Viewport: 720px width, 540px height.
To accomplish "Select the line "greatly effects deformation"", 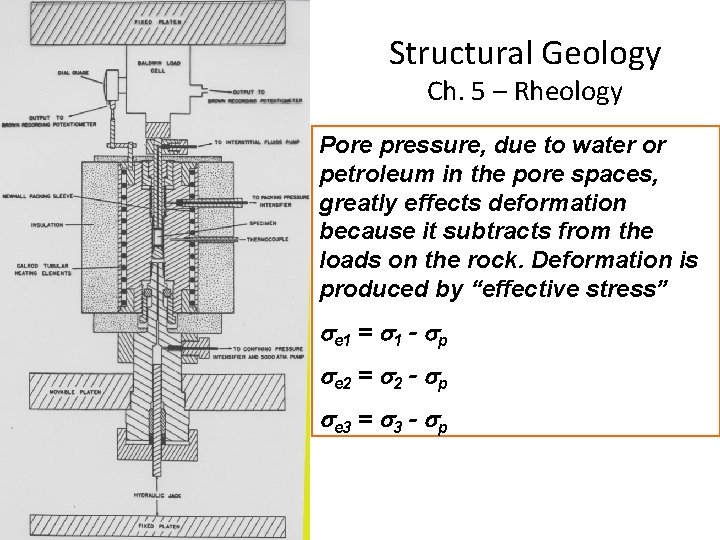I will coord(472,203).
